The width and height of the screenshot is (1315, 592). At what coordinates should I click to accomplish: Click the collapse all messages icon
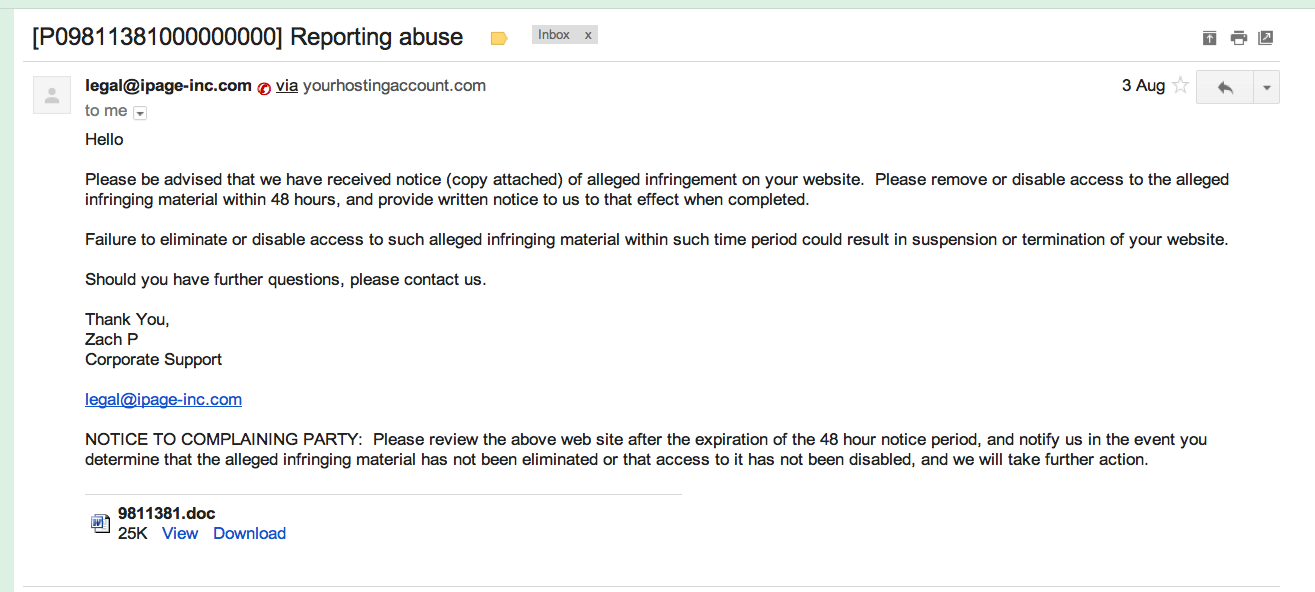click(x=1209, y=38)
